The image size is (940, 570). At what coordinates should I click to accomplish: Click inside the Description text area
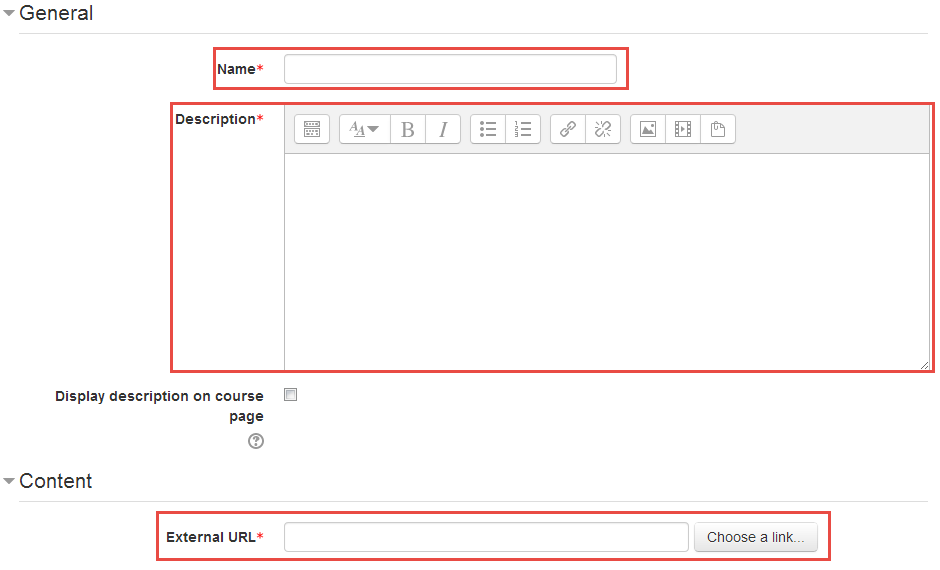coord(606,262)
